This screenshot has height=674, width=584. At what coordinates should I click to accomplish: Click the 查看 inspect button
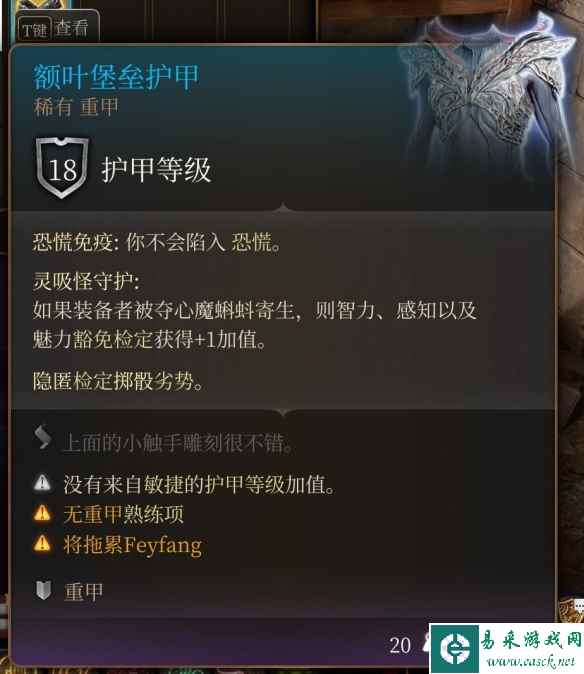pyautogui.click(x=71, y=28)
